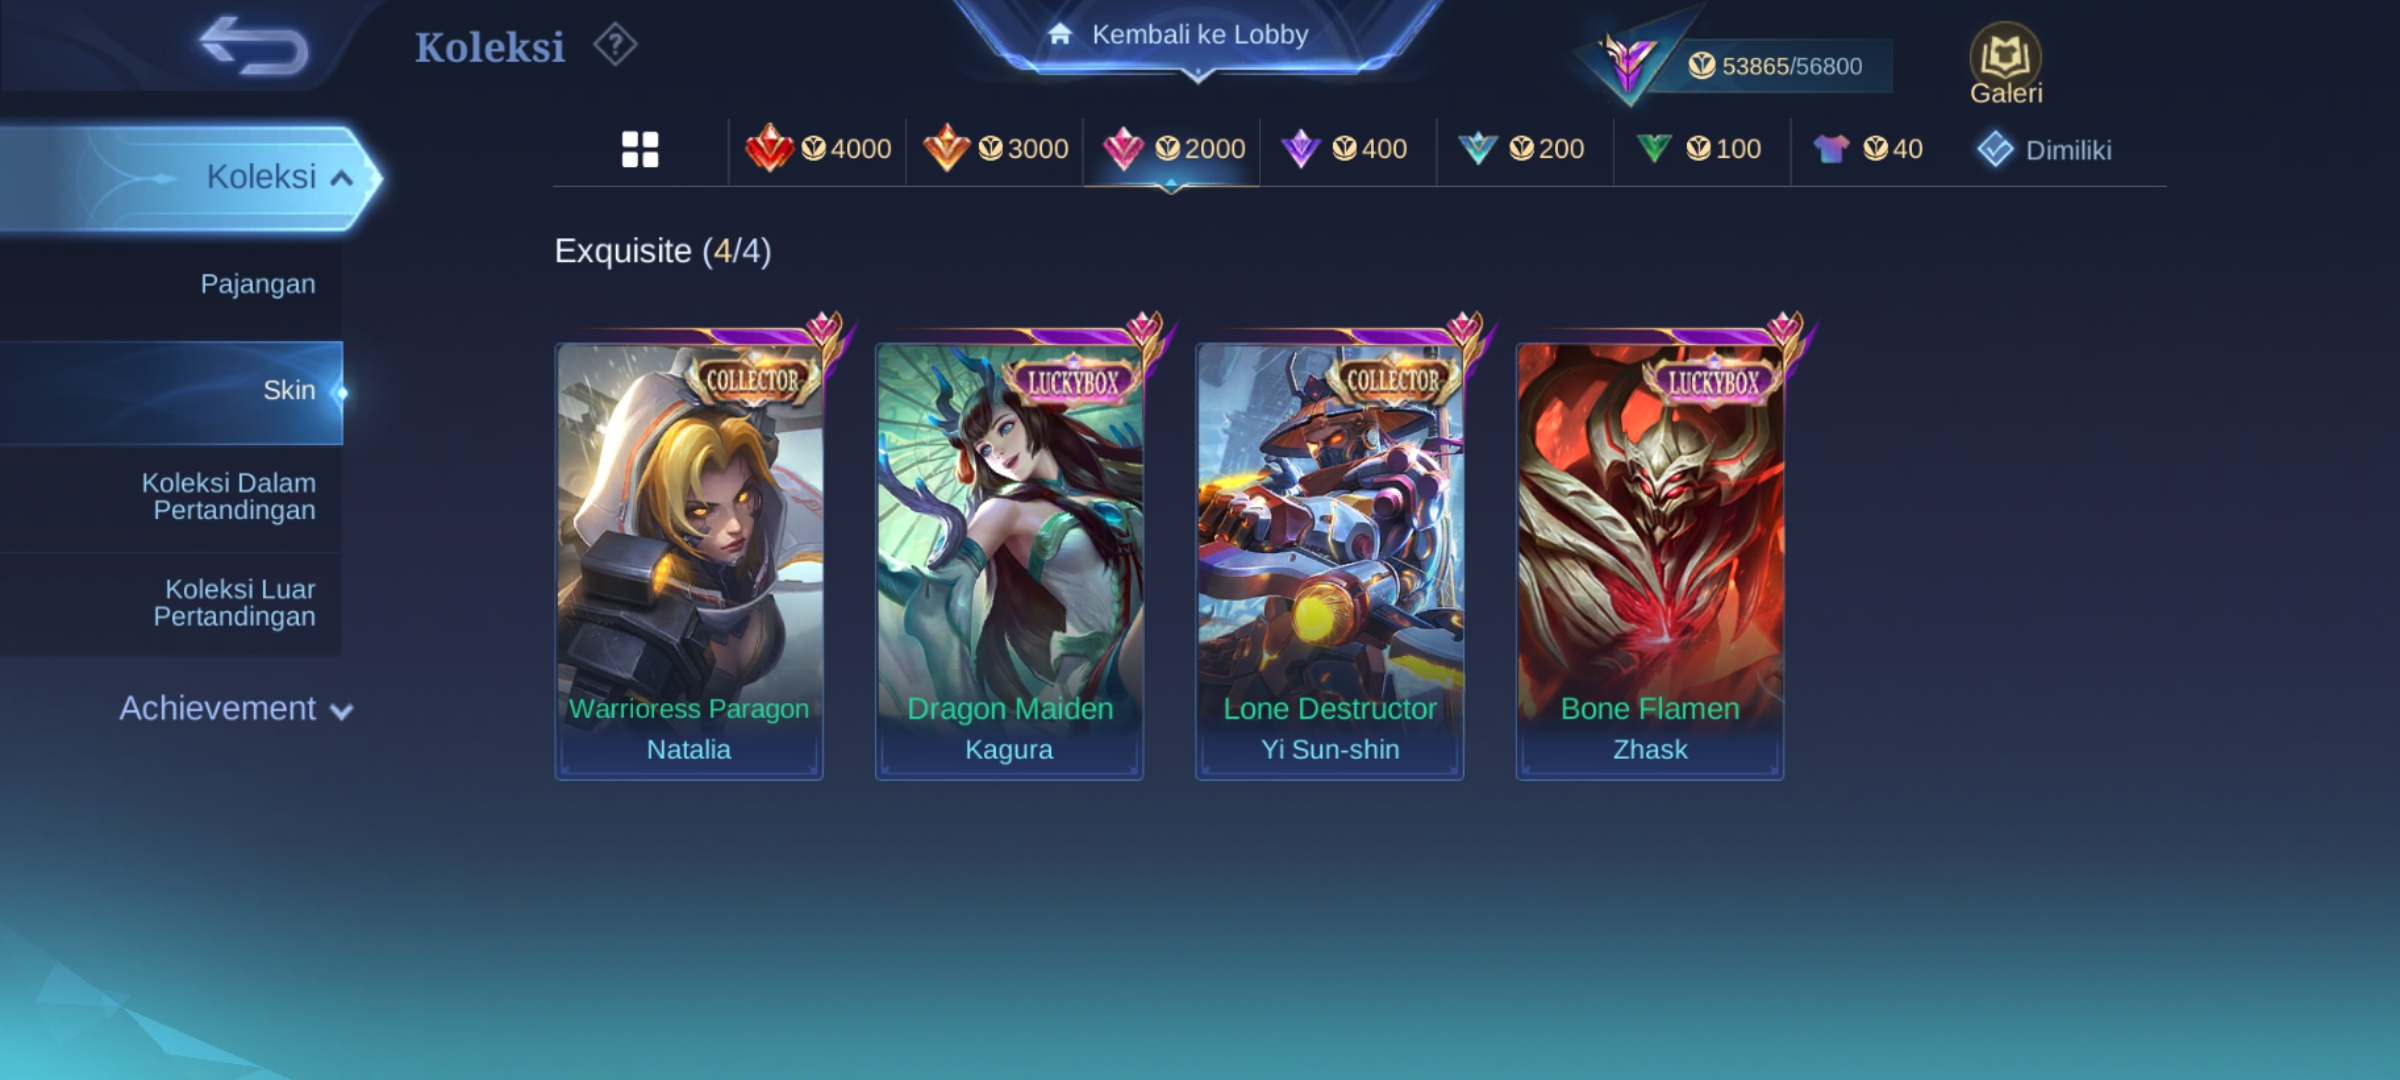Filter by the 3000 orange gem tier

coord(995,149)
